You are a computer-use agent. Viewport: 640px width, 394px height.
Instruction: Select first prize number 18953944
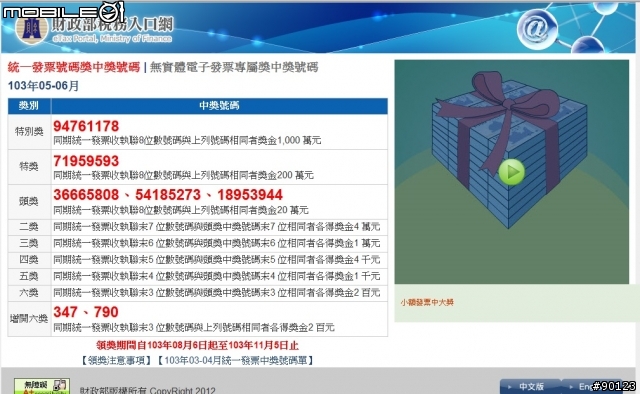250,195
